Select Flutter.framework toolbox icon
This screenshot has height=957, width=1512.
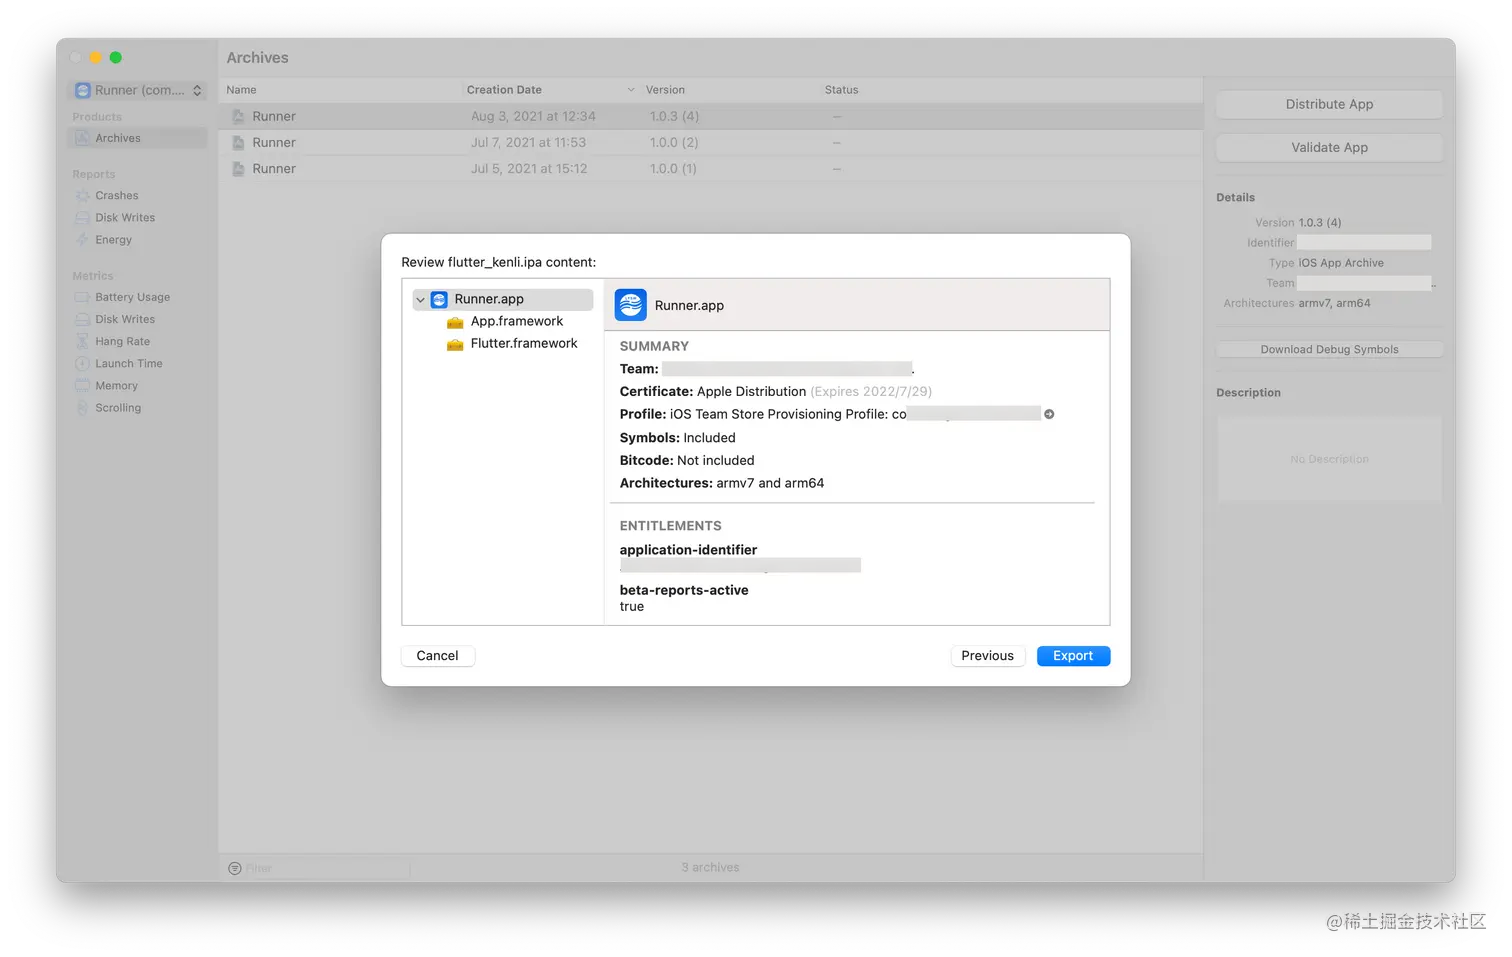click(455, 344)
